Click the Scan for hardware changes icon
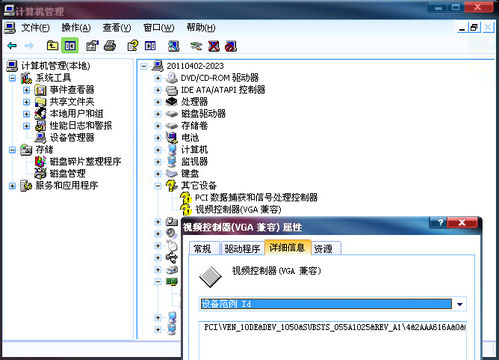 (173, 46)
